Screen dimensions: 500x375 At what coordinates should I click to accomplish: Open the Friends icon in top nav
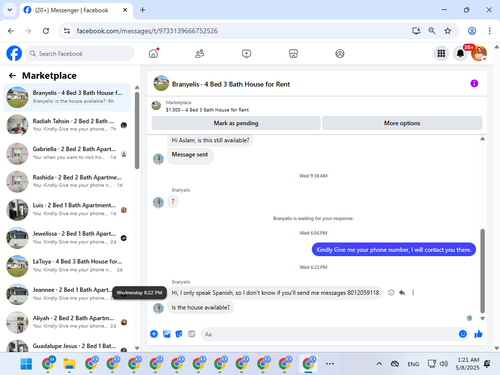200,53
